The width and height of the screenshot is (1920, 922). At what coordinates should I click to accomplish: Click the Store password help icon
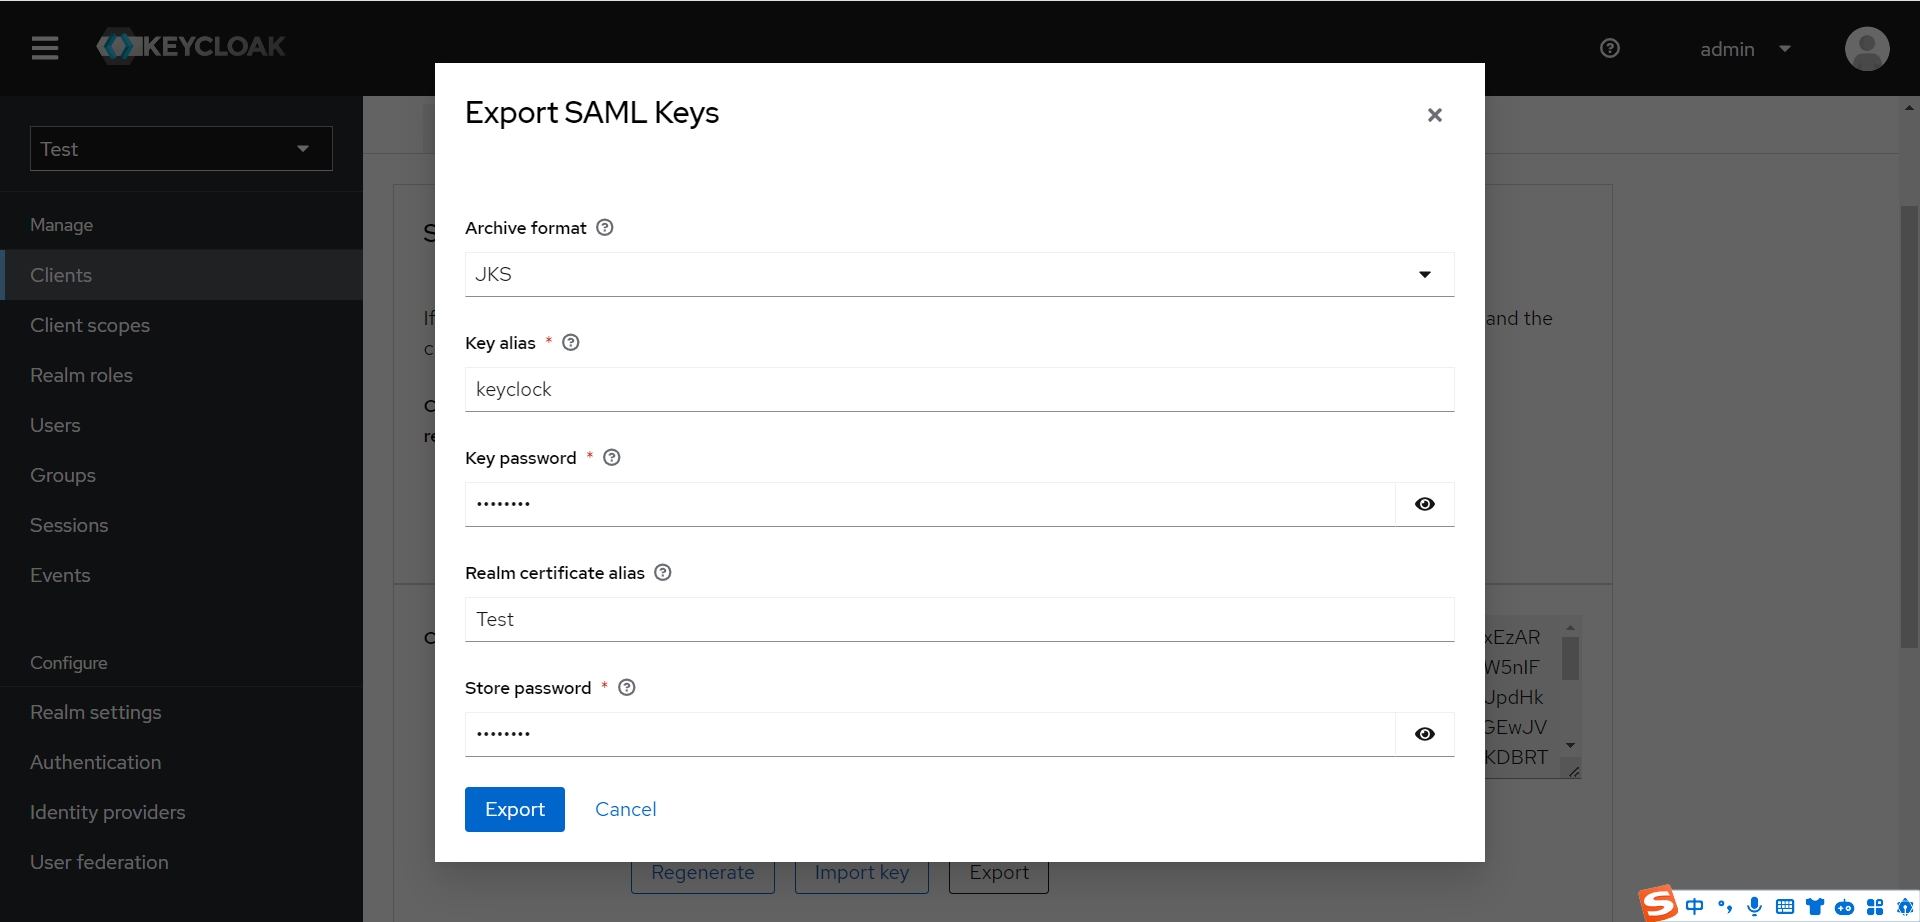(627, 688)
